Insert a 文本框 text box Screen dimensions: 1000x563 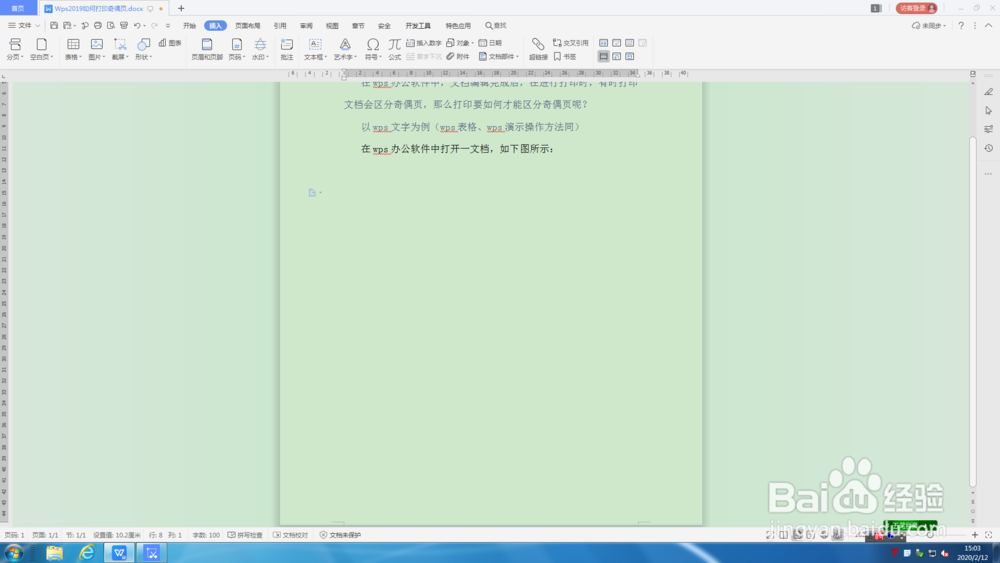point(315,48)
